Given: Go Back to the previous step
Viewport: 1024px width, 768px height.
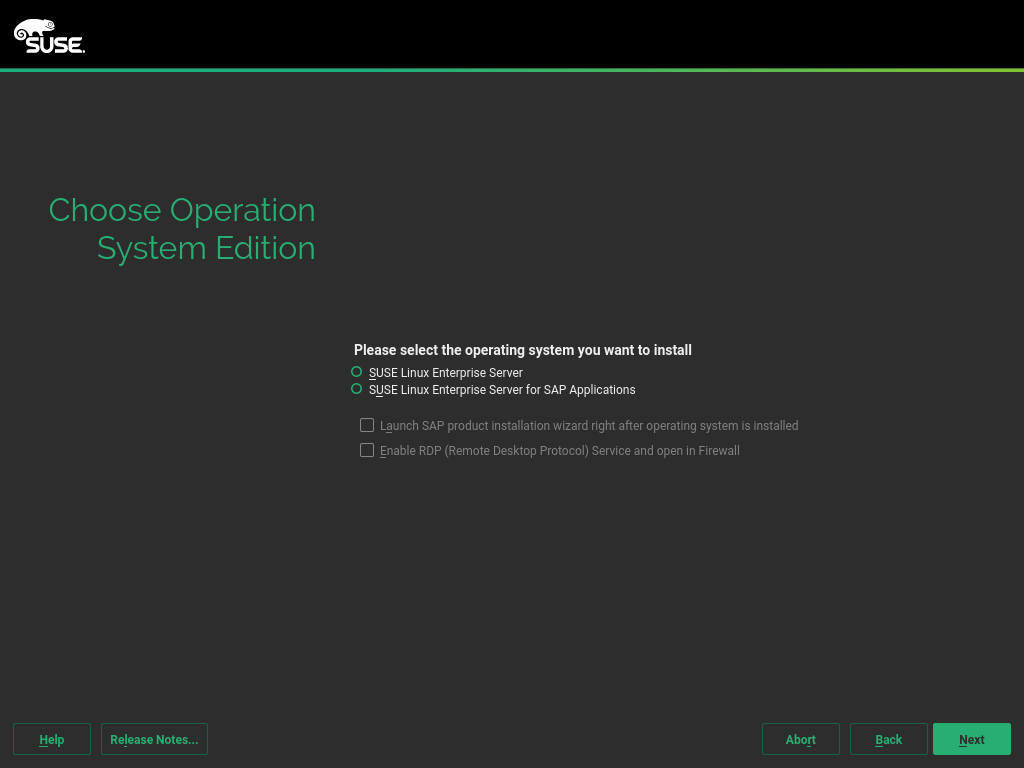Looking at the screenshot, I should coord(888,739).
